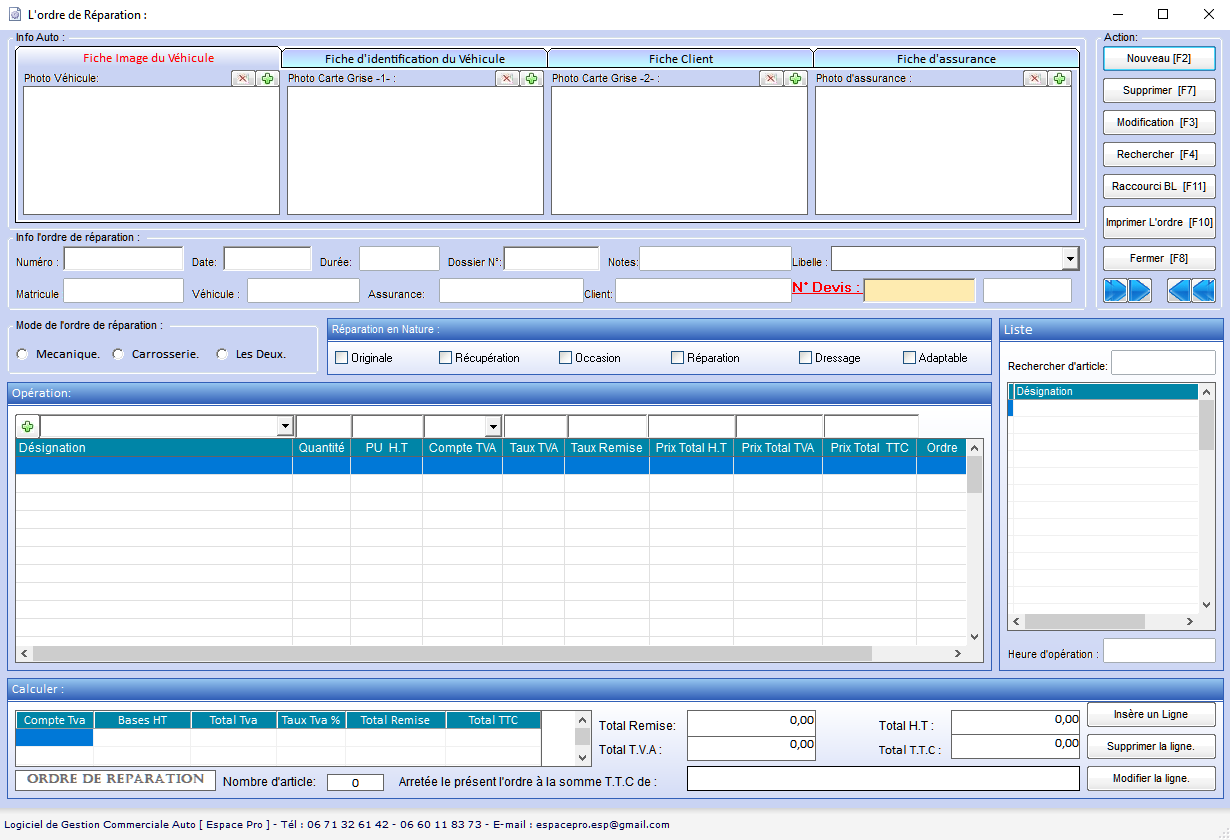Click the Supprimer [F7] button

tap(1159, 90)
